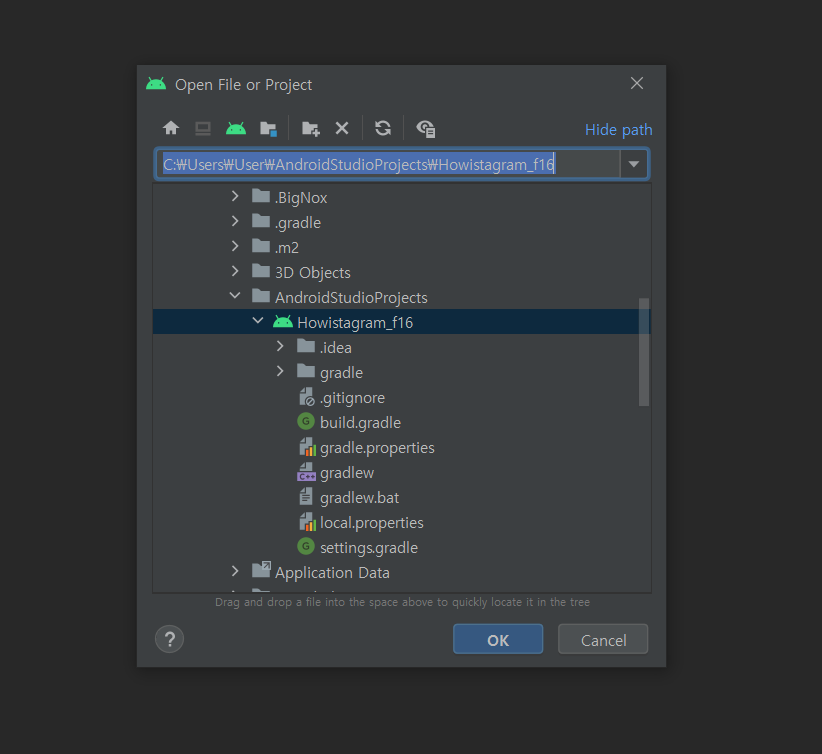Select the .m2 folder name
Screen dimensions: 822x754
(287, 247)
